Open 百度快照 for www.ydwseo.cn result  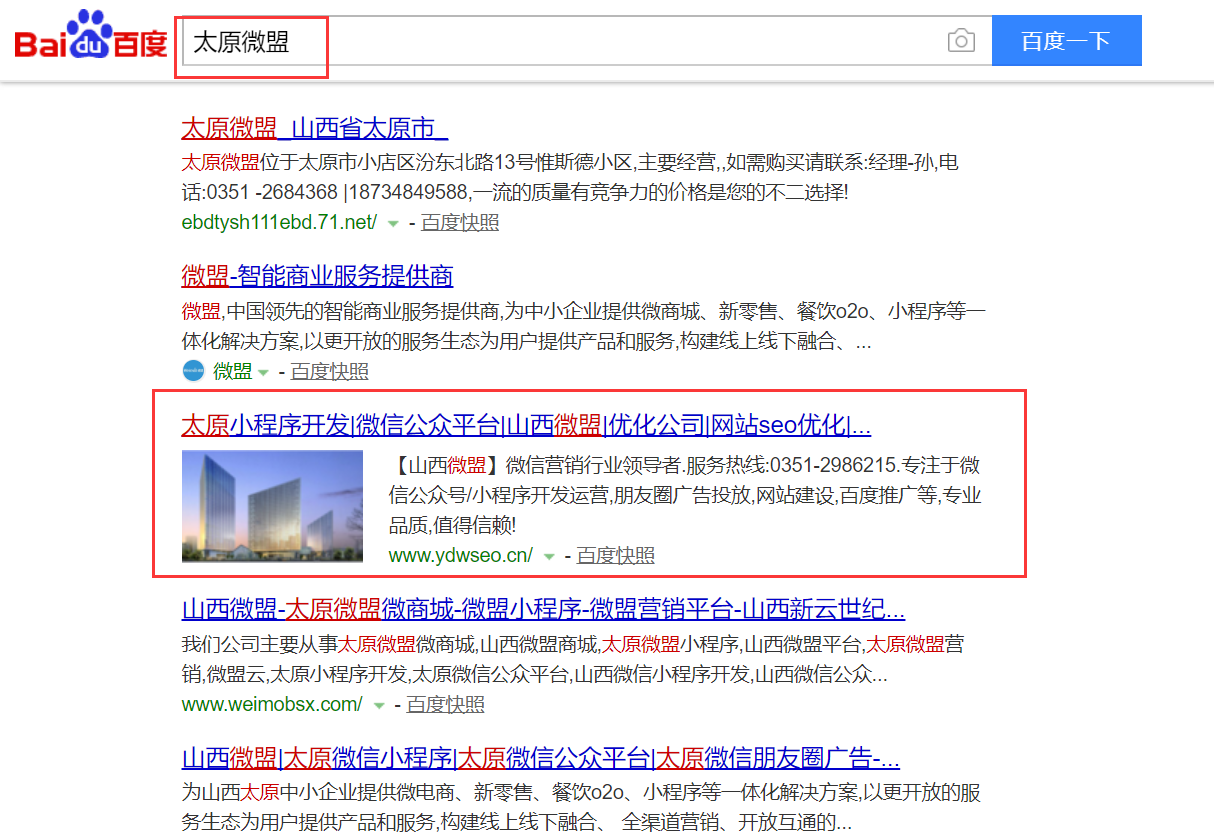(616, 555)
